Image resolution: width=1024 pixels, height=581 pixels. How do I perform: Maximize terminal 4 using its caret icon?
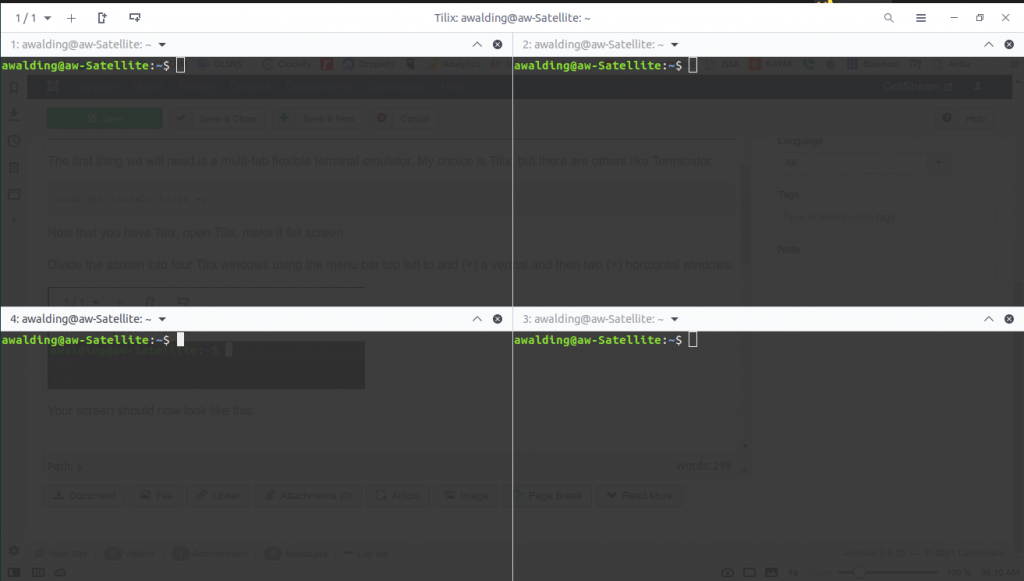point(477,319)
